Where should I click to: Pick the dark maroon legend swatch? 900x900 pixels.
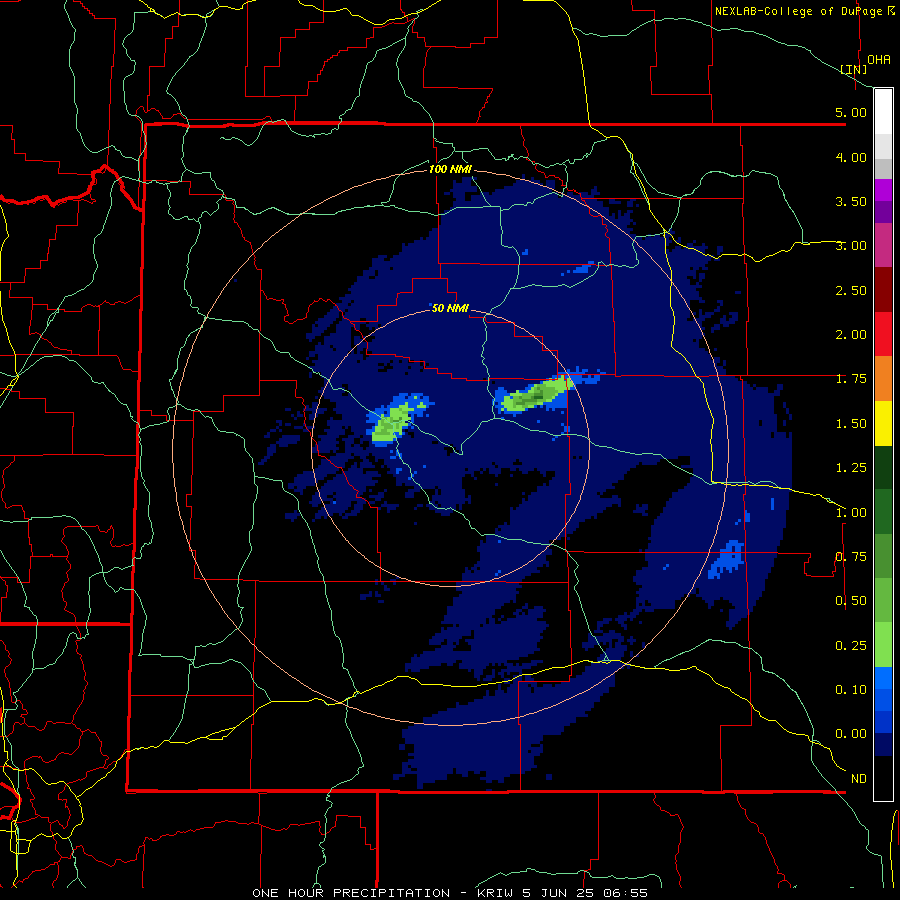pyautogui.click(x=883, y=290)
